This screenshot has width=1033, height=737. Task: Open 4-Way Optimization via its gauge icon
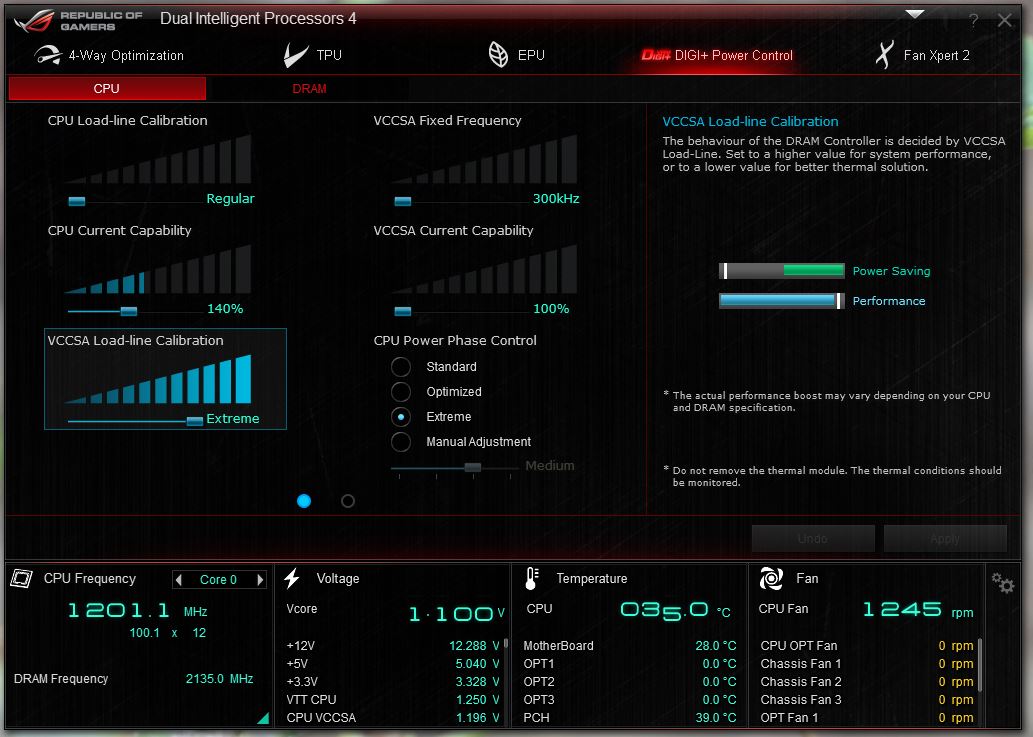pyautogui.click(x=47, y=55)
